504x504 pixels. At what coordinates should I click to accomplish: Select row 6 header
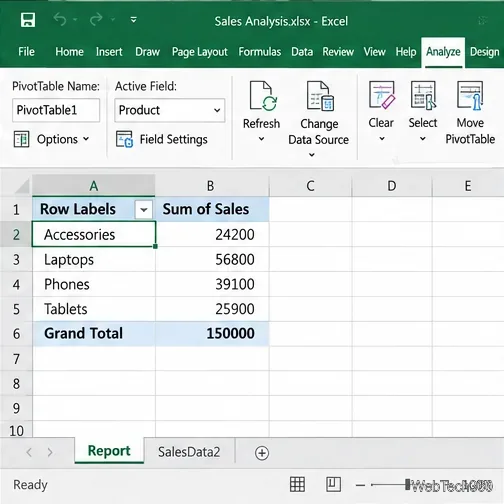coord(16,334)
